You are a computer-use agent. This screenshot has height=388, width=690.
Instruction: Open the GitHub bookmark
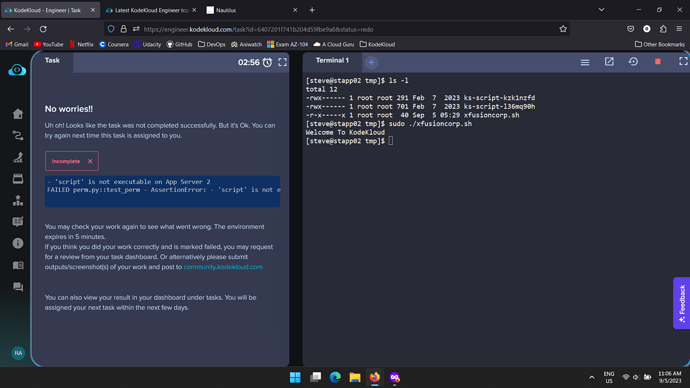click(179, 44)
